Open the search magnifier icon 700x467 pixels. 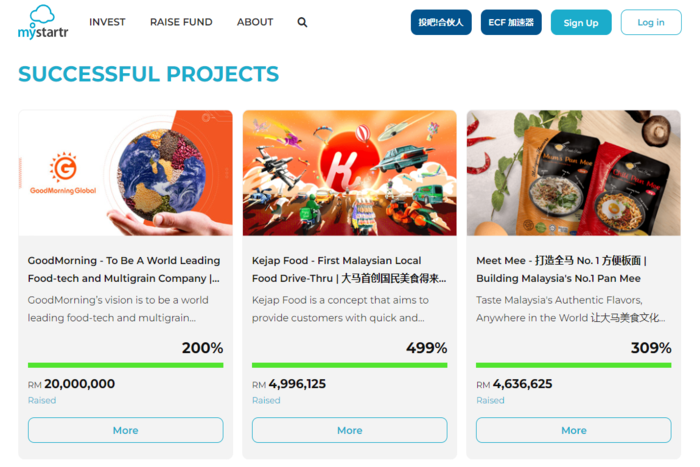[302, 22]
